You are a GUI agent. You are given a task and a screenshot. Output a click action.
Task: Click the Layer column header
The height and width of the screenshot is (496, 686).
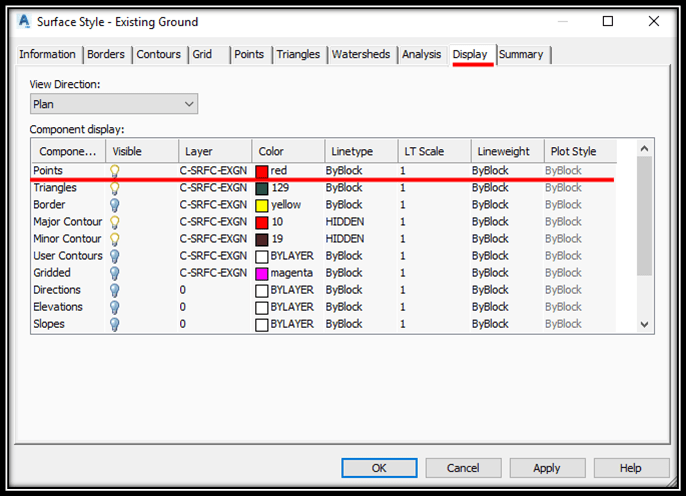tap(215, 151)
